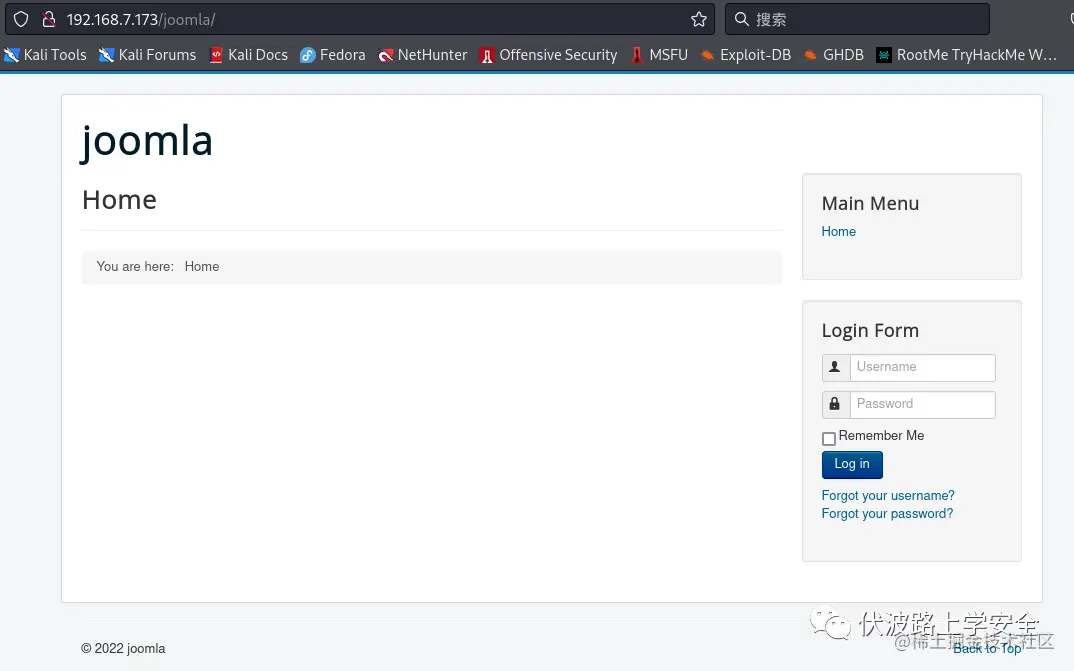Select Home in the Main Menu

pyautogui.click(x=838, y=231)
